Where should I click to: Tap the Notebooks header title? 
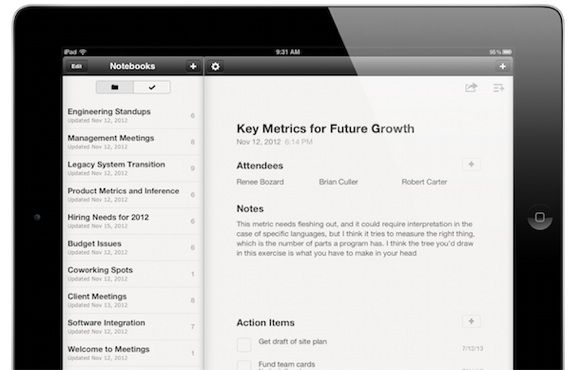tap(132, 66)
